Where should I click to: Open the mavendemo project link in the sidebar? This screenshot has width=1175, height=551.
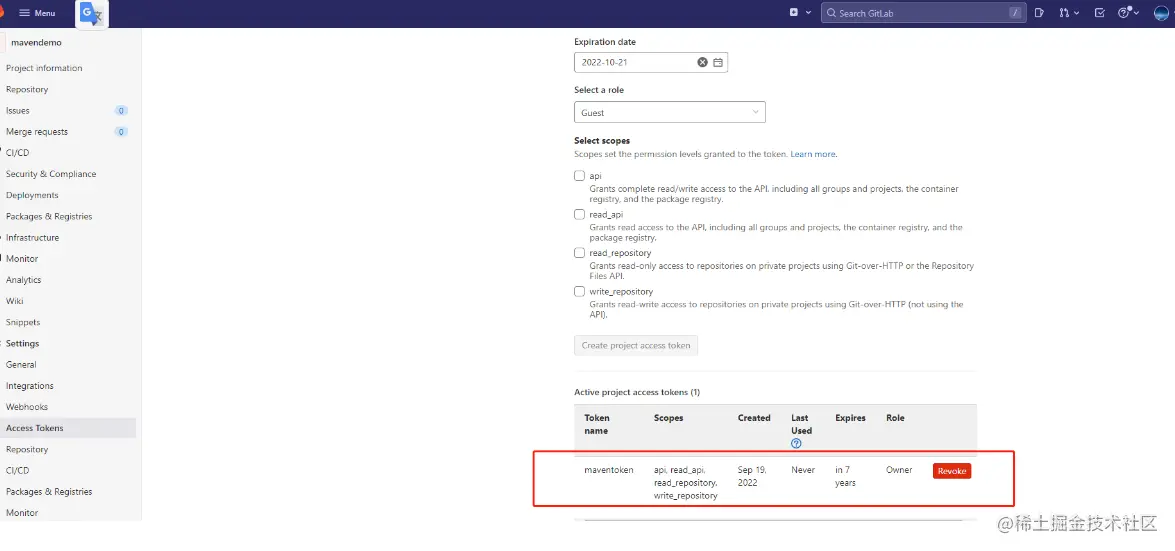click(x=37, y=43)
